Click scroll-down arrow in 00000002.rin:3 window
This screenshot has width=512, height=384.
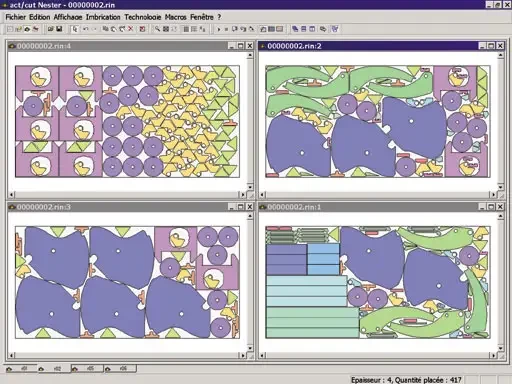(x=250, y=348)
